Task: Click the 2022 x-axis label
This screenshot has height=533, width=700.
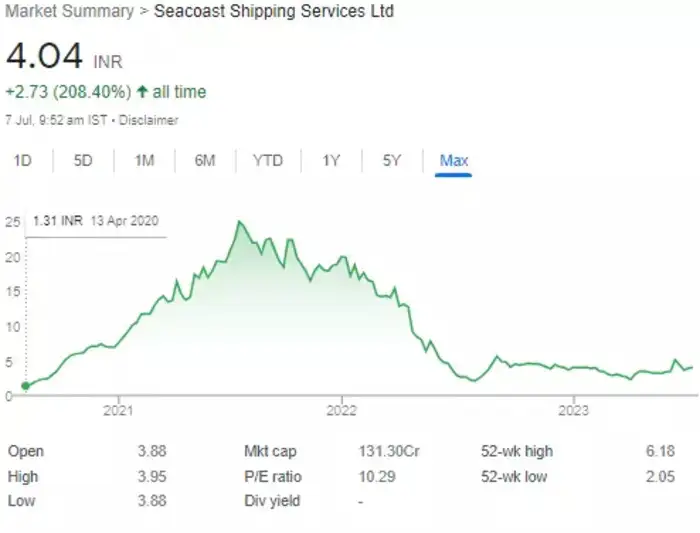Action: [x=341, y=410]
